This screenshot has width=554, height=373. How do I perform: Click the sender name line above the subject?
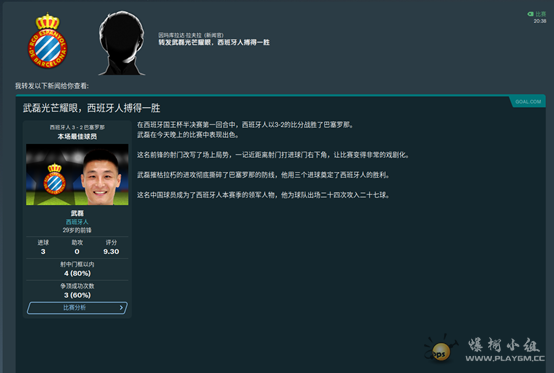[x=190, y=35]
